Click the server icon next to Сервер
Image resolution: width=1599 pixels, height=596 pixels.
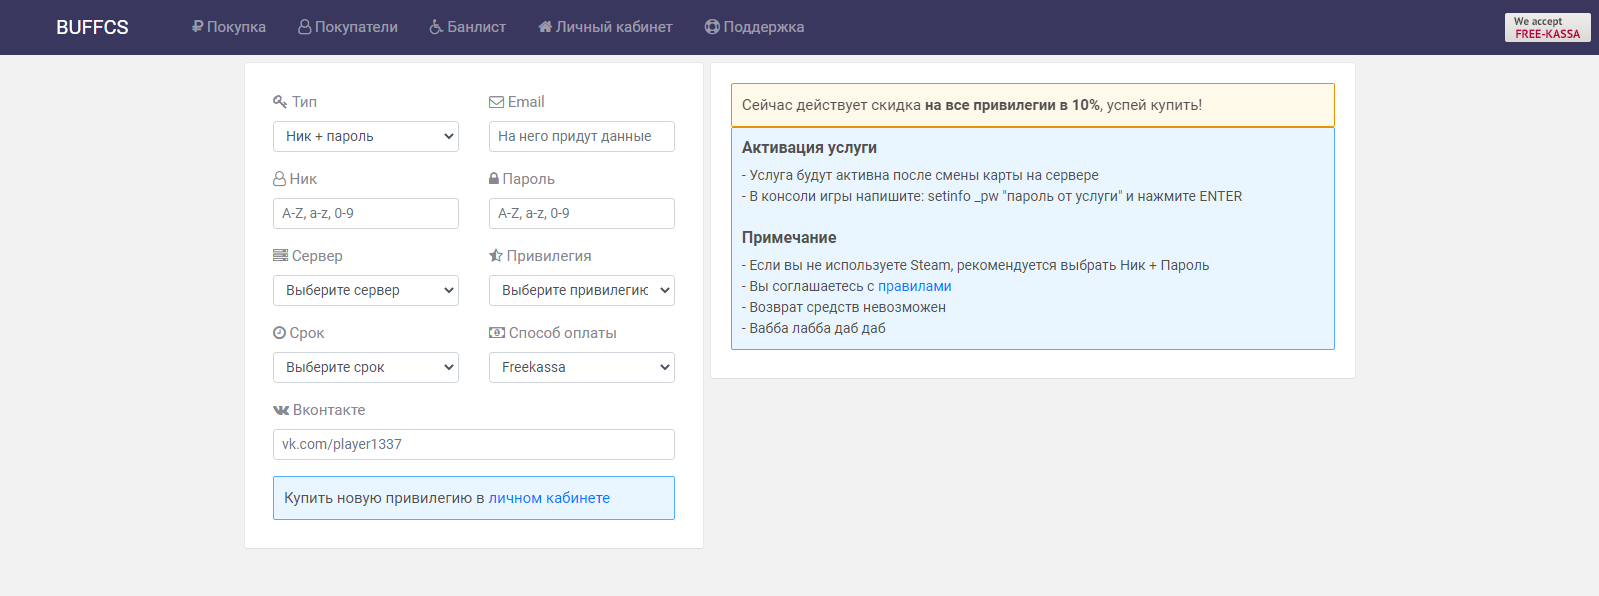tap(280, 256)
